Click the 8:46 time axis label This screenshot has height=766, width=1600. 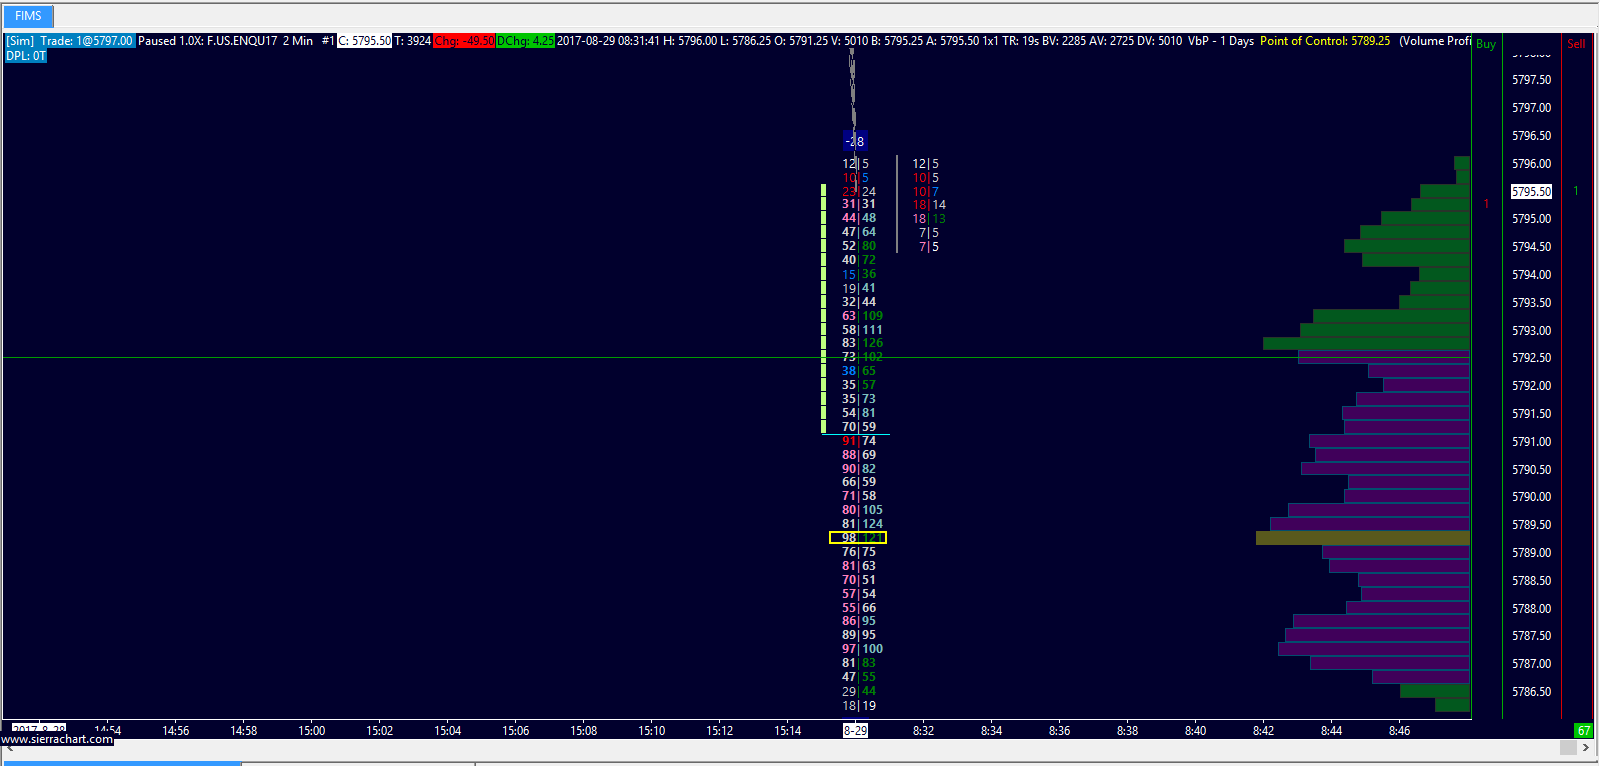[x=1399, y=731]
